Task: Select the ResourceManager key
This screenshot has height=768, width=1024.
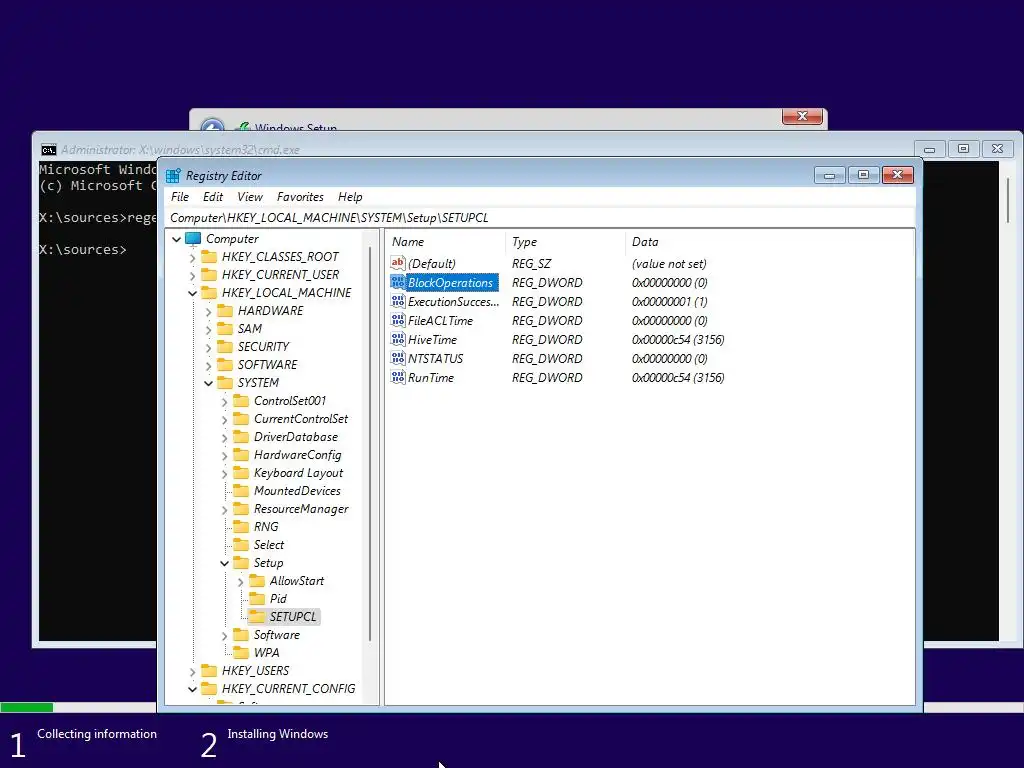Action: pos(301,509)
